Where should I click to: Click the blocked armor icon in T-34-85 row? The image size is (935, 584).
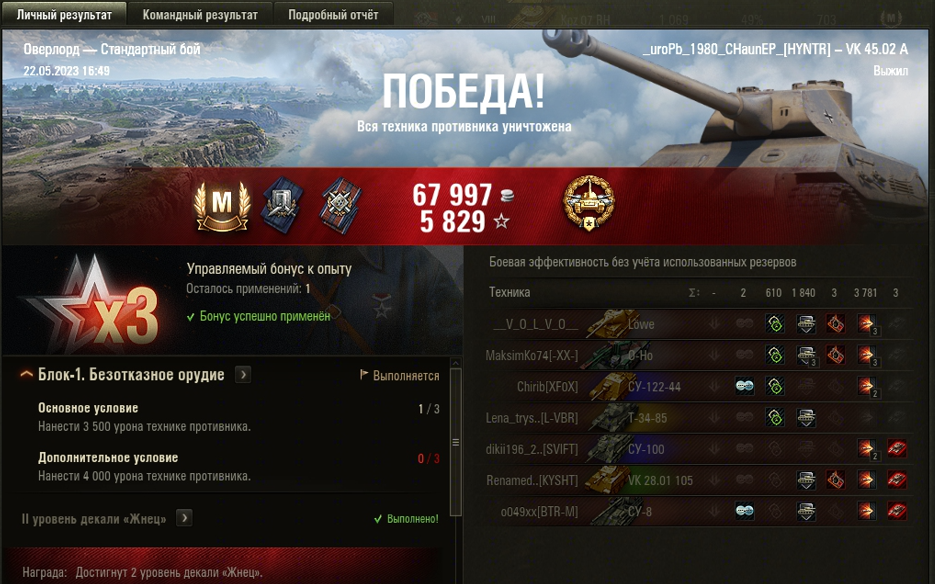tap(806, 418)
